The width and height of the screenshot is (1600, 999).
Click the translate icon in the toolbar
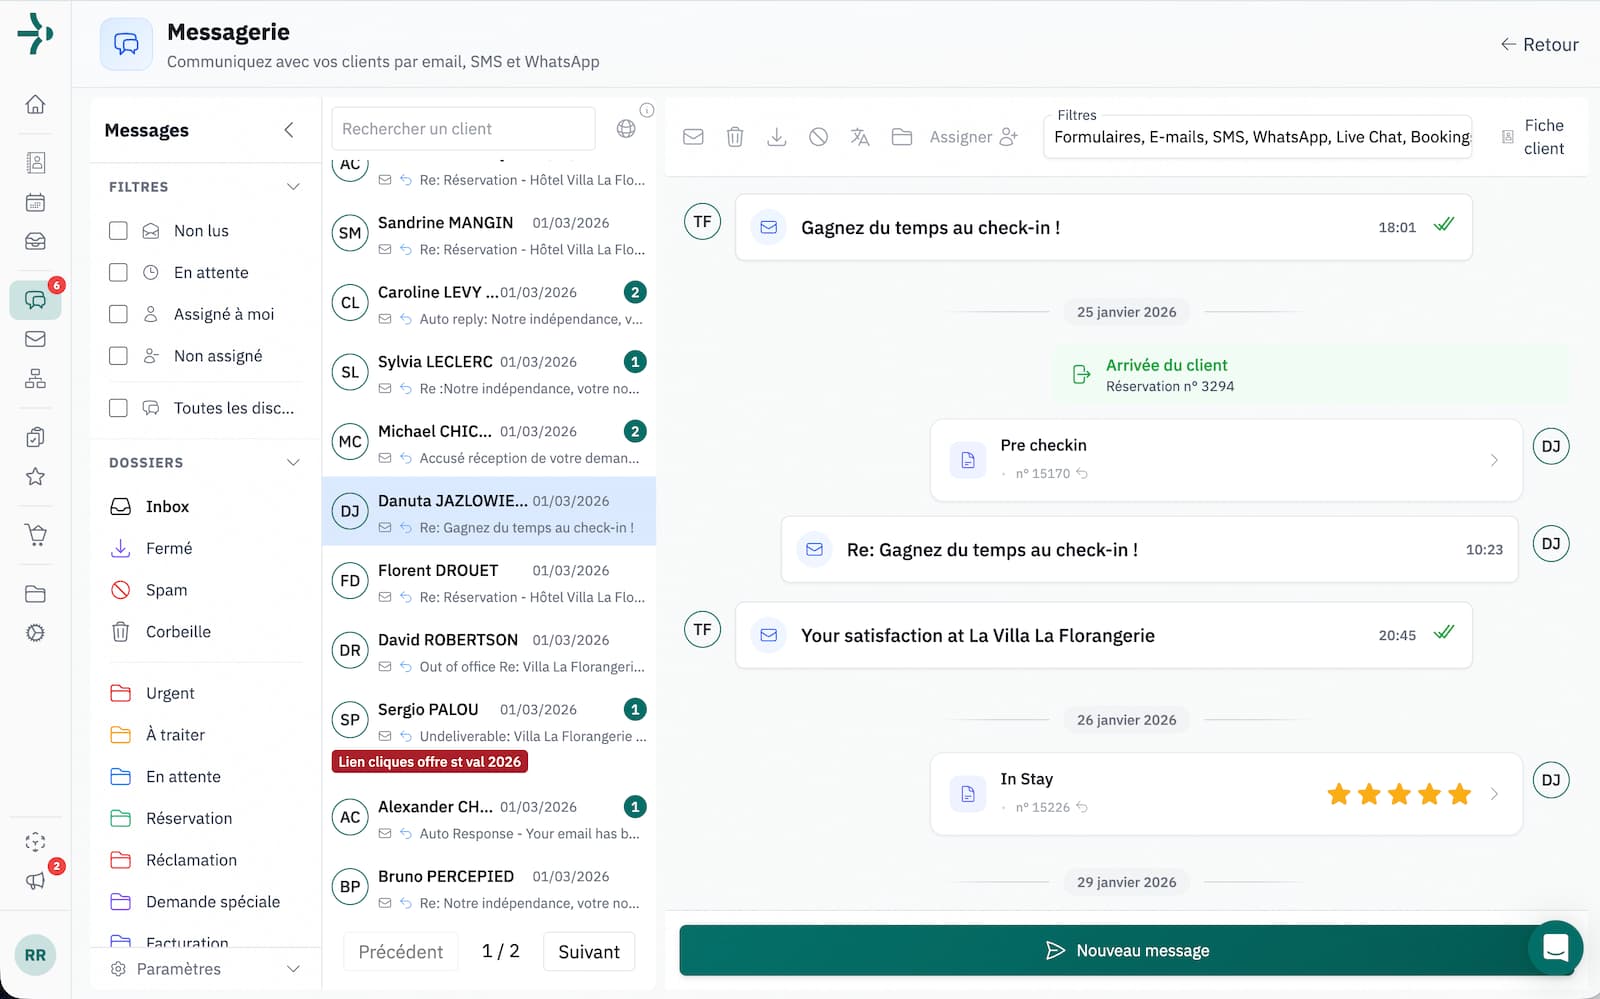[x=860, y=137]
